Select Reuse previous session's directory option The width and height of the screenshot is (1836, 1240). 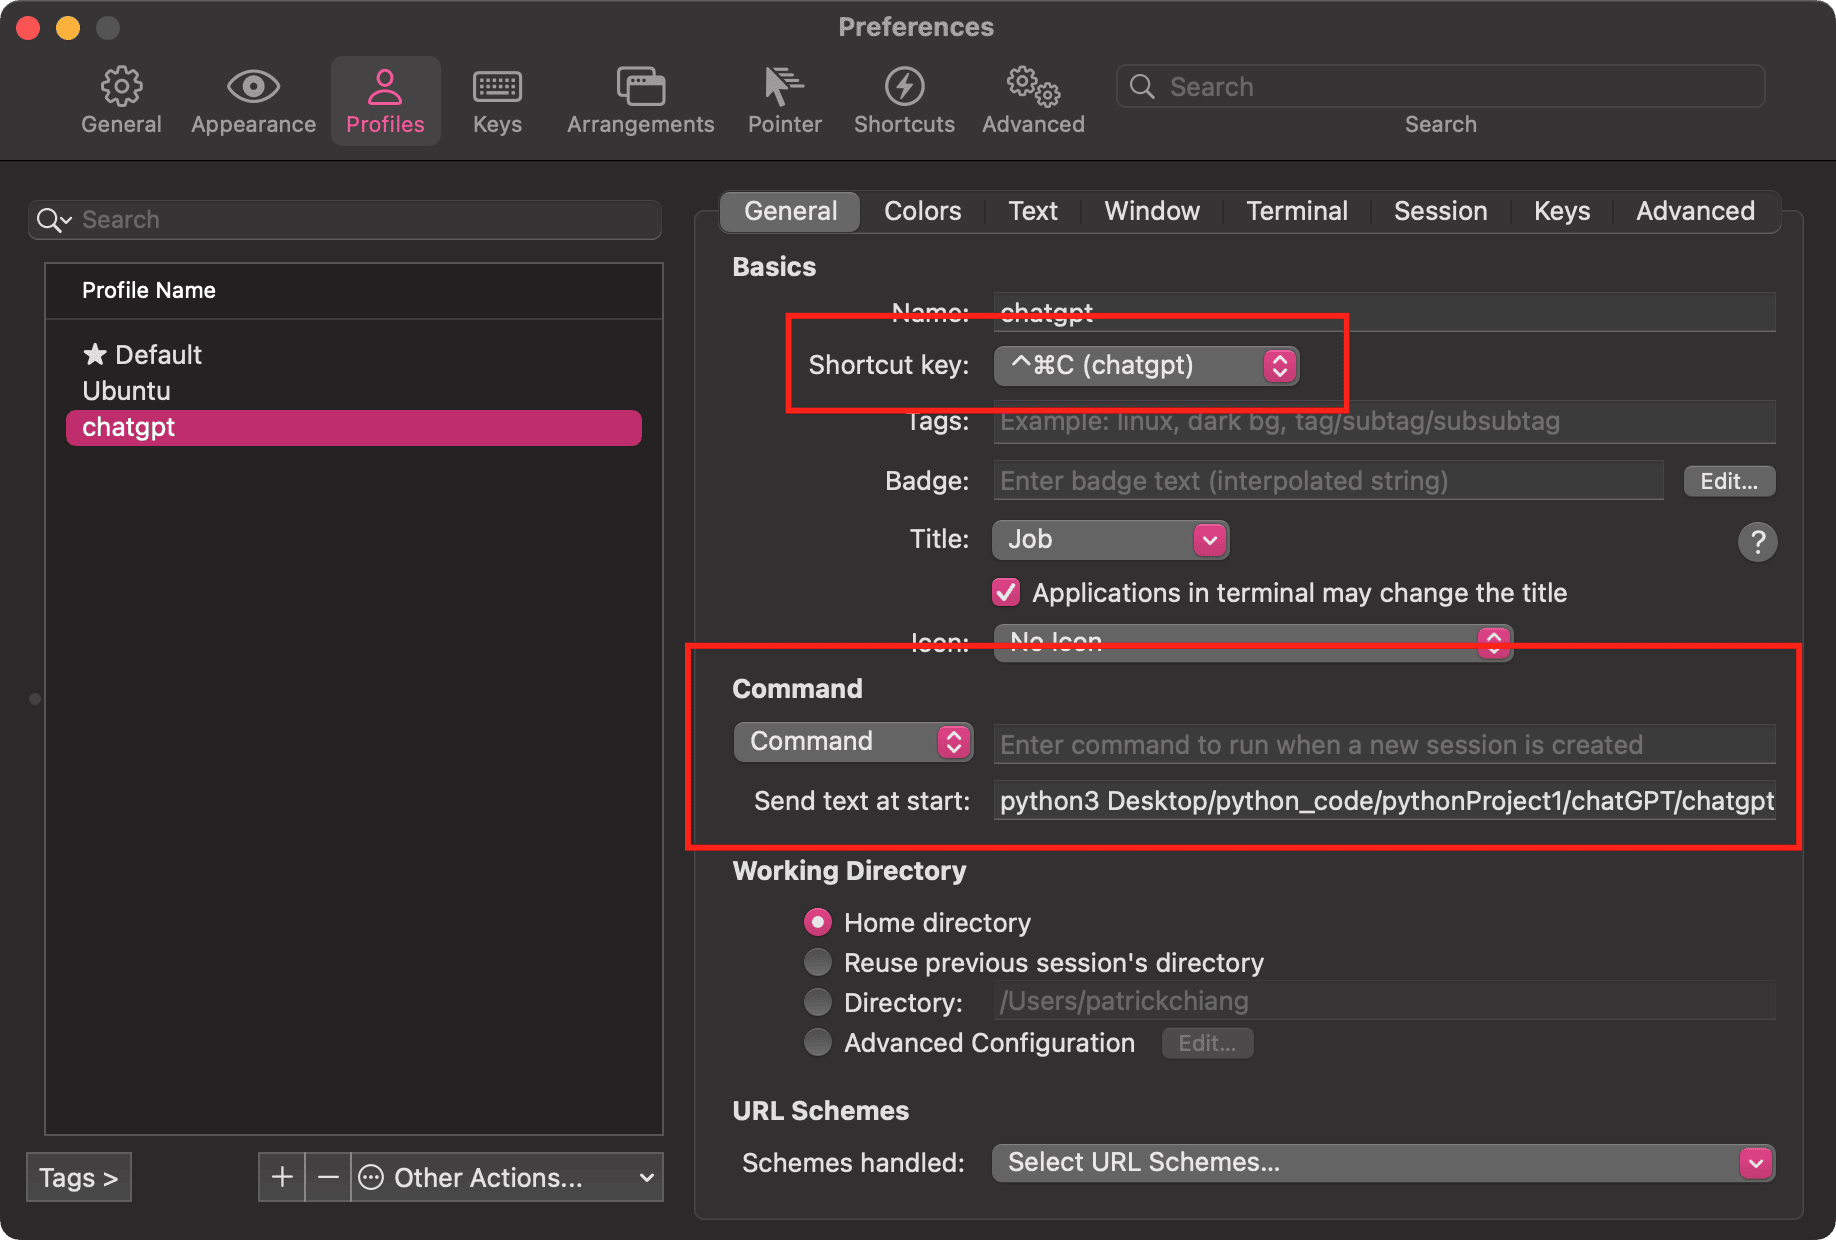(x=818, y=962)
